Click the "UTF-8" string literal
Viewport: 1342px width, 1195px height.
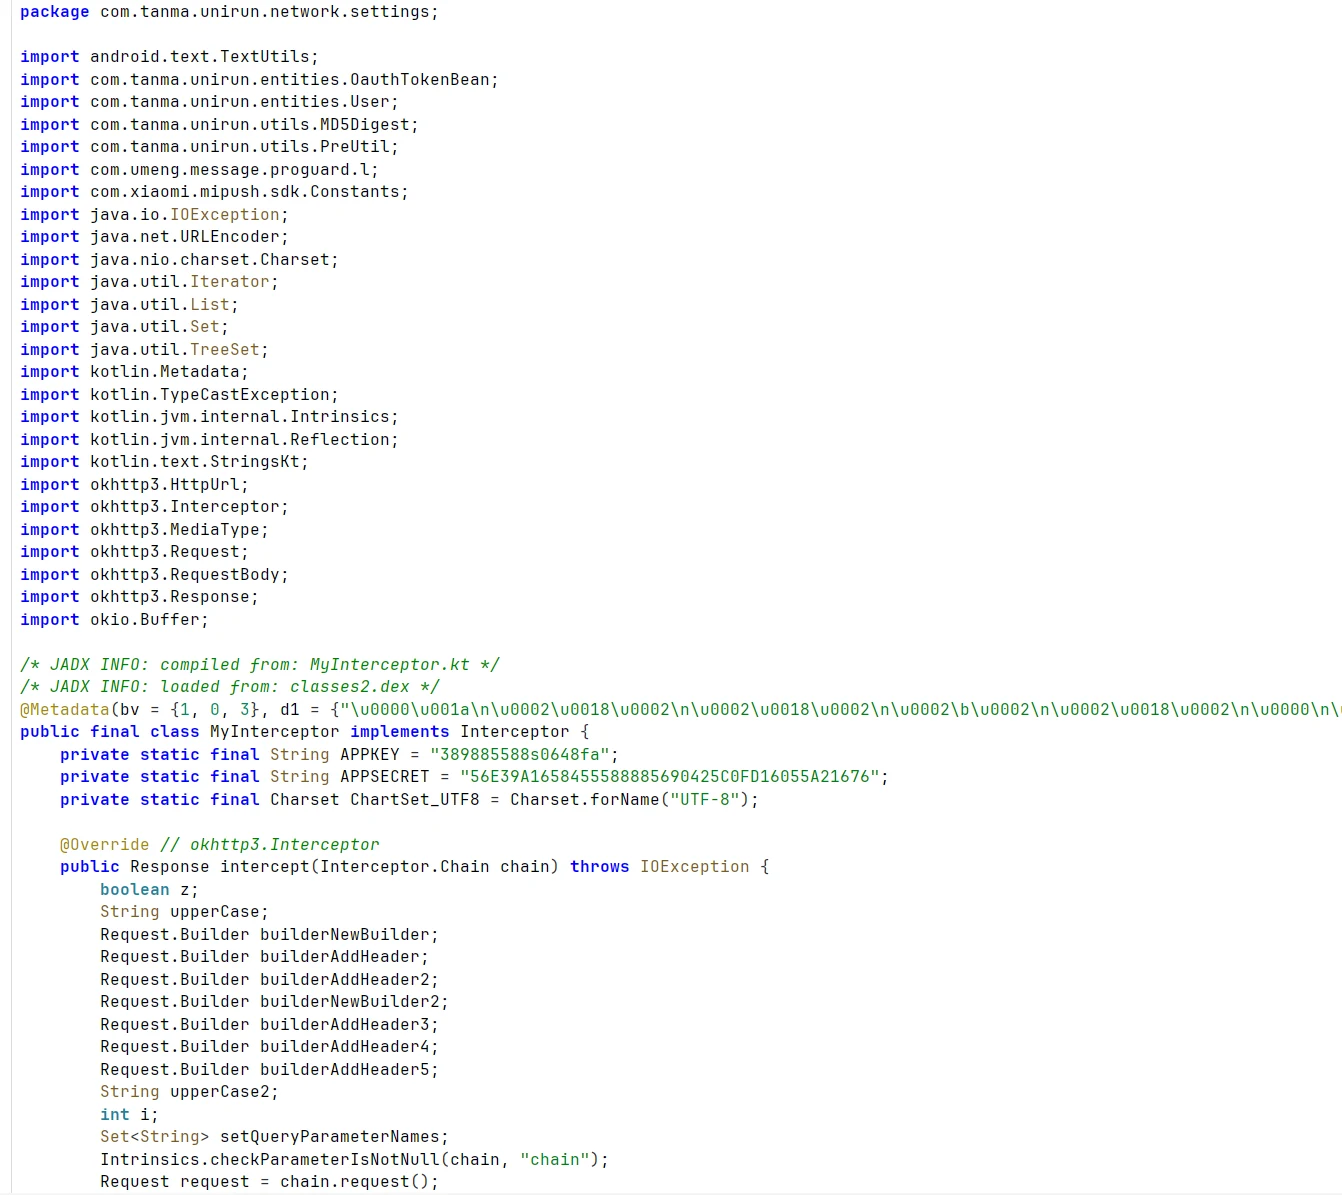point(704,800)
